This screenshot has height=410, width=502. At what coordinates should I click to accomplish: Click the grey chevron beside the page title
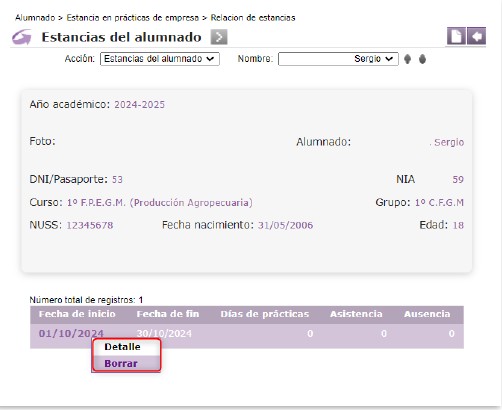click(219, 37)
